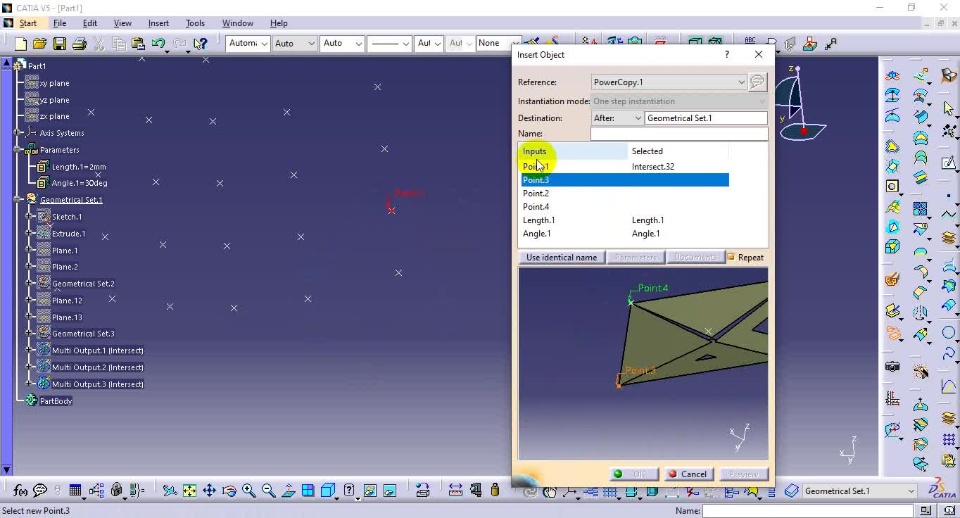Select the Pan tool
The height and width of the screenshot is (518, 960).
[x=209, y=490]
